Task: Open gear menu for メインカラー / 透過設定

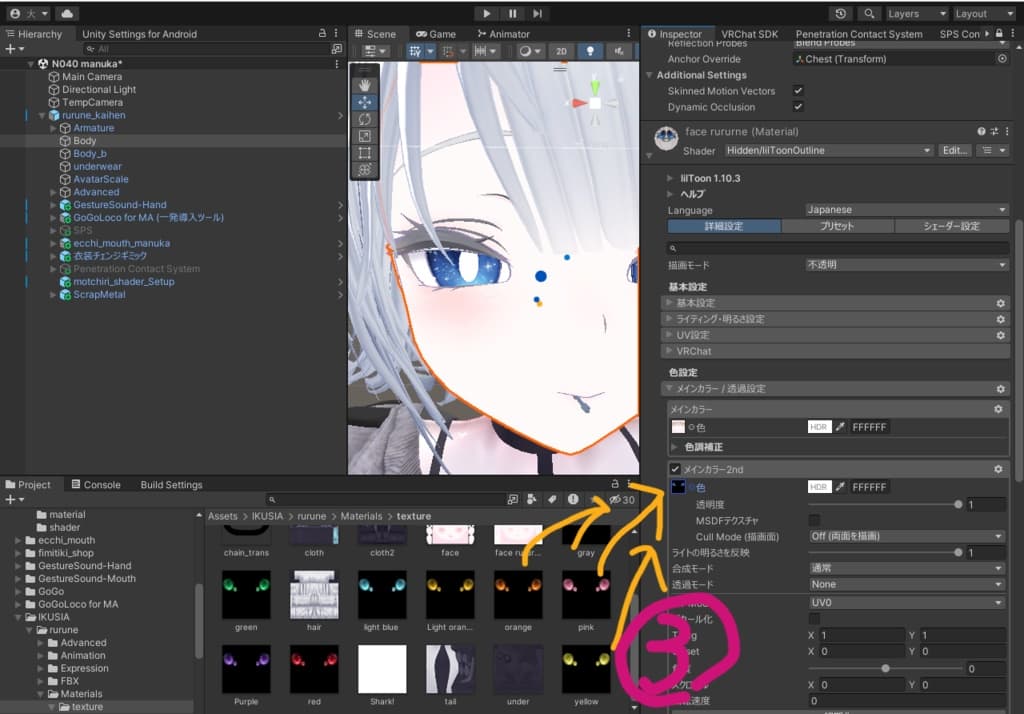Action: pos(1000,389)
